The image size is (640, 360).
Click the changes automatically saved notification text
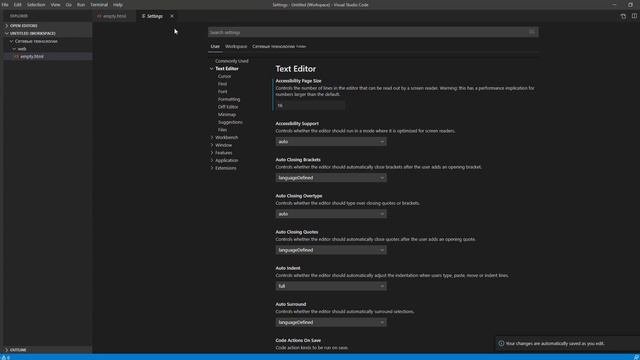click(x=555, y=343)
